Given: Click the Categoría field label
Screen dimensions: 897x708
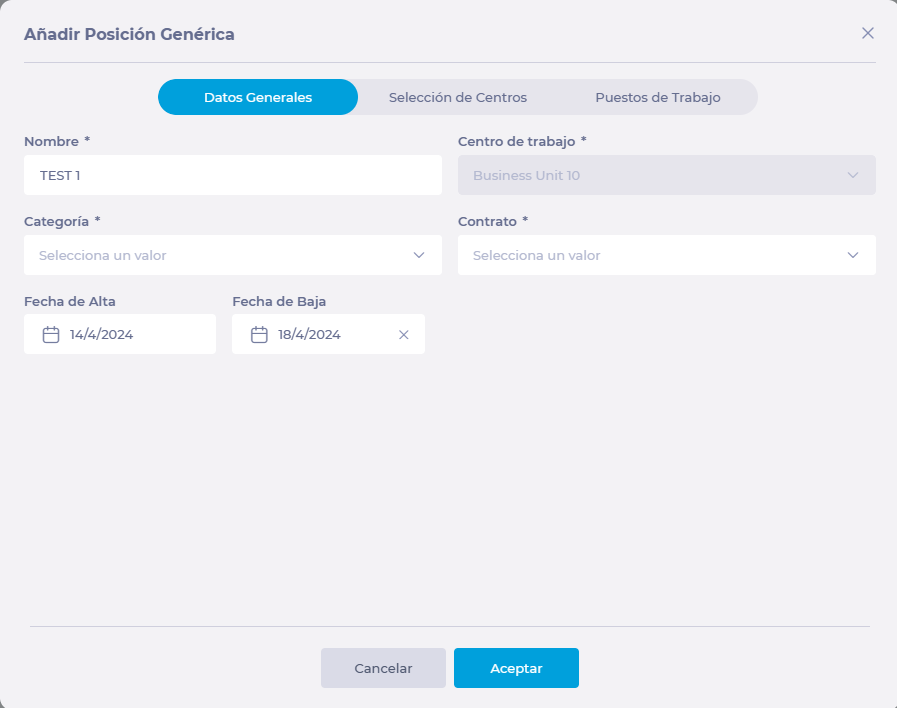Looking at the screenshot, I should pos(56,221).
